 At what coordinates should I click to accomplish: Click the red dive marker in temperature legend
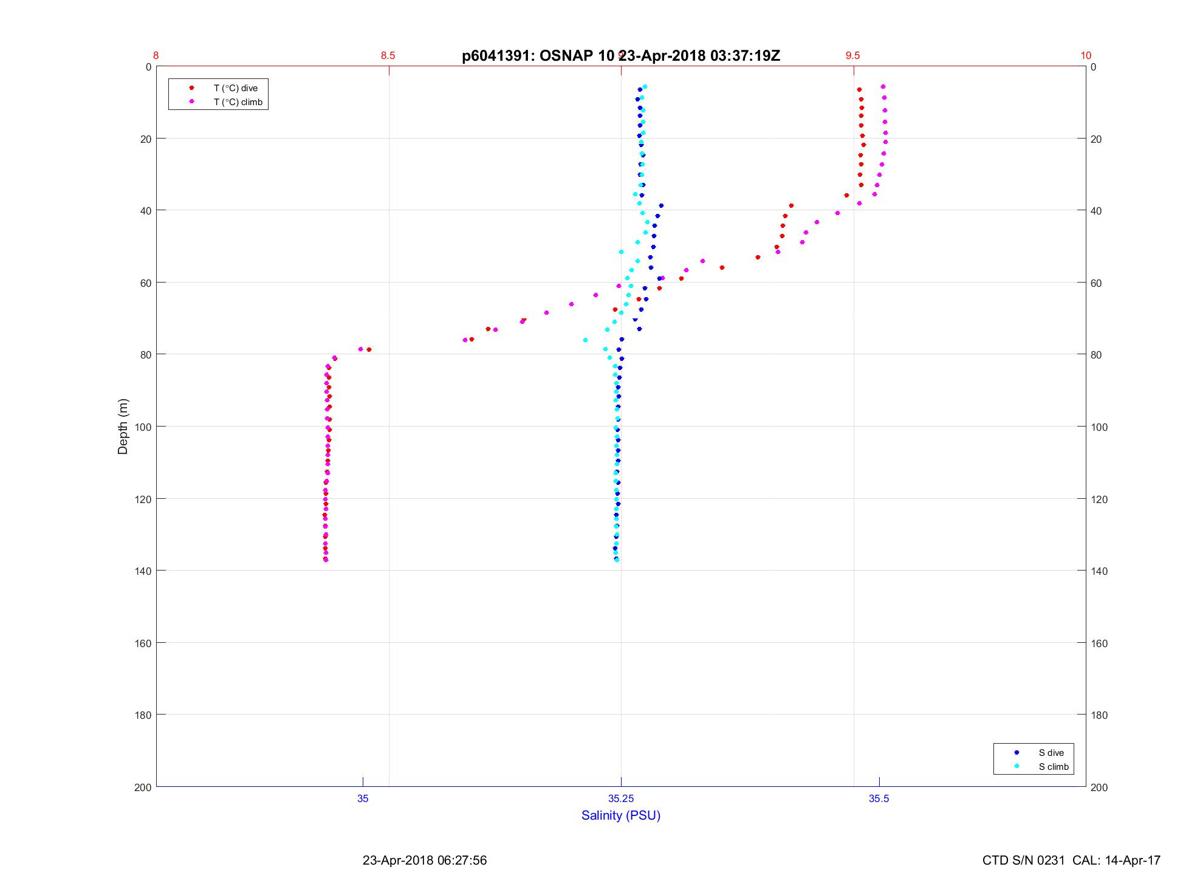[x=191, y=88]
